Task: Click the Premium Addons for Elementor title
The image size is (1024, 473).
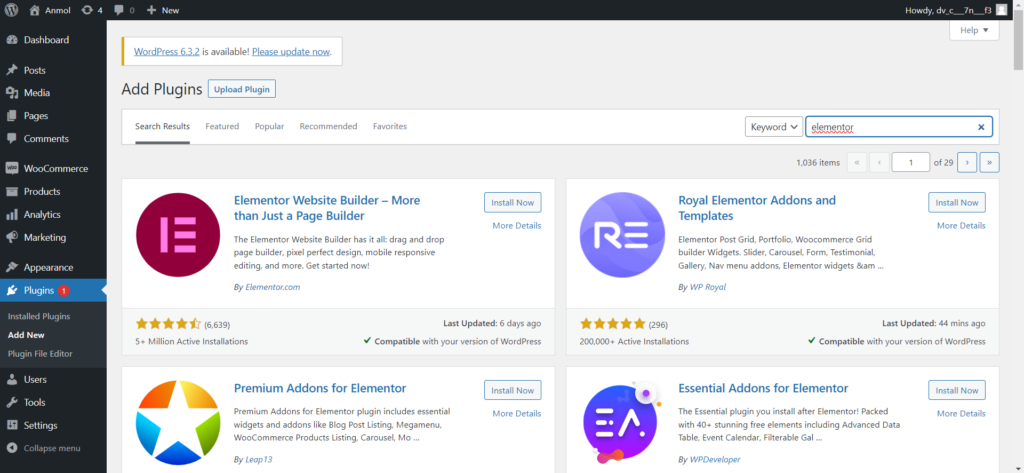Action: tap(320, 388)
